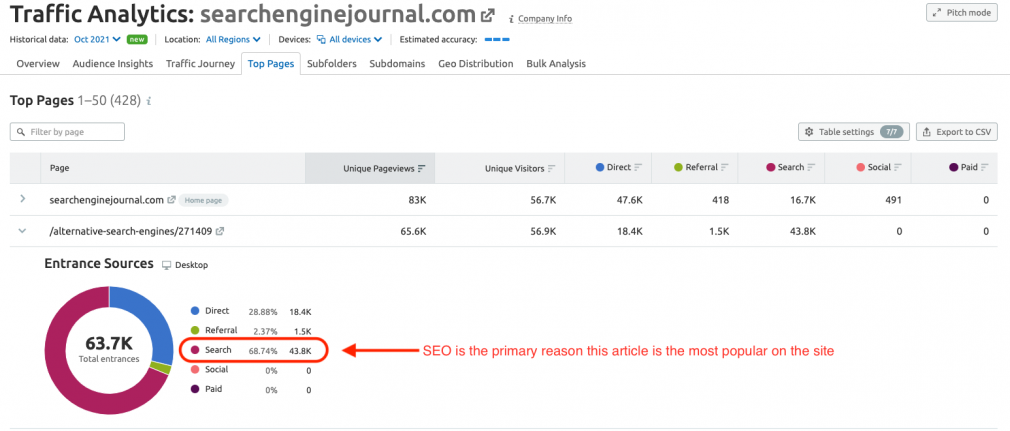Open searchenginejournal.com row external link icon
Image resolution: width=1010 pixels, height=431 pixels.
[171, 200]
